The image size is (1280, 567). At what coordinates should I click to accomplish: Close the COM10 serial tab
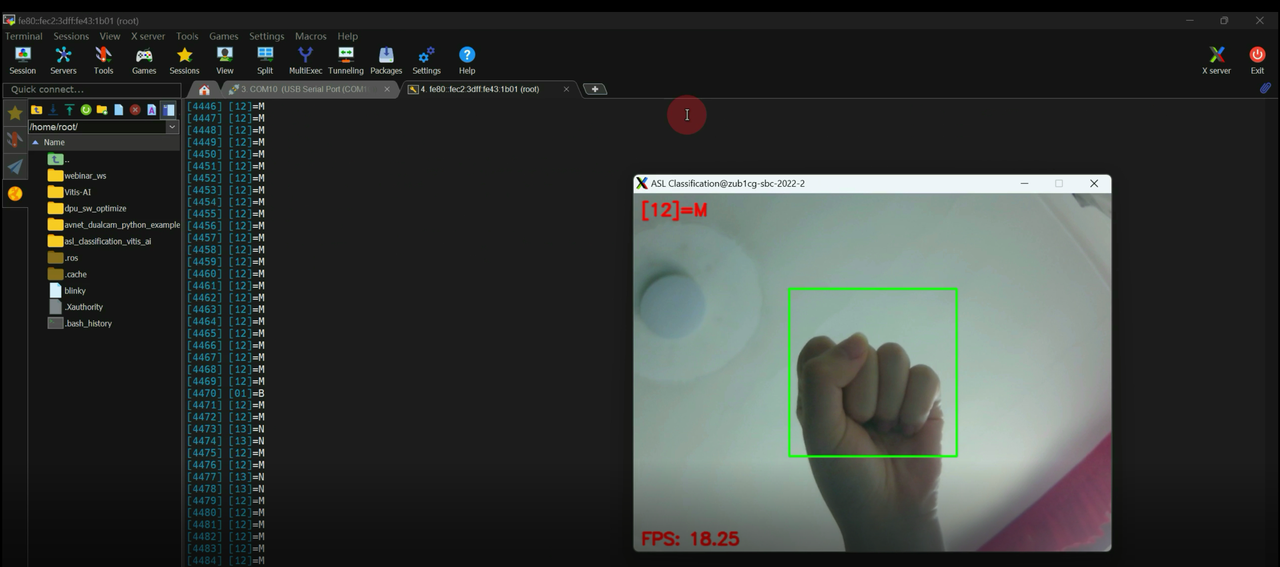pos(388,89)
